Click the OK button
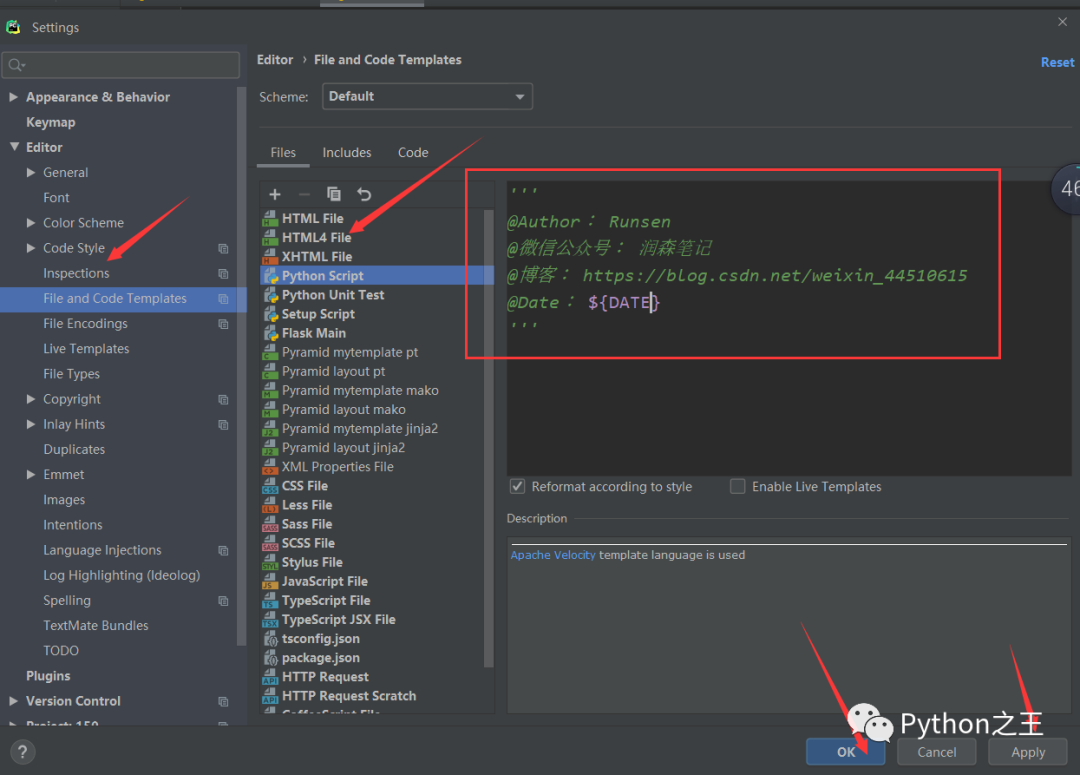The width and height of the screenshot is (1080, 775). tap(846, 752)
